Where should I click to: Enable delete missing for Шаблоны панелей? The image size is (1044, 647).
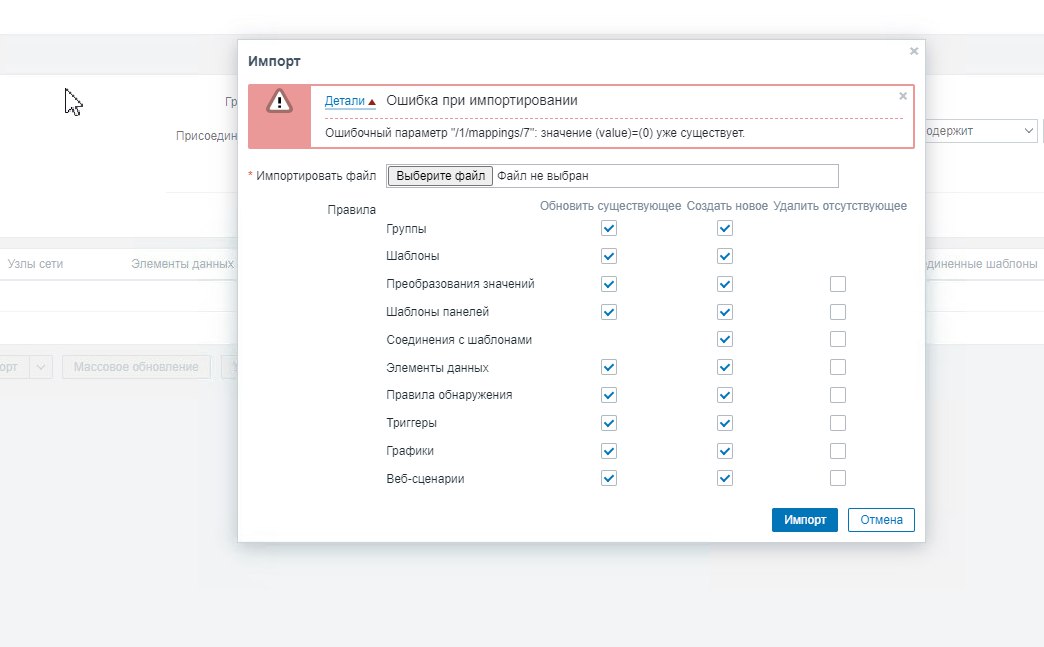click(838, 312)
